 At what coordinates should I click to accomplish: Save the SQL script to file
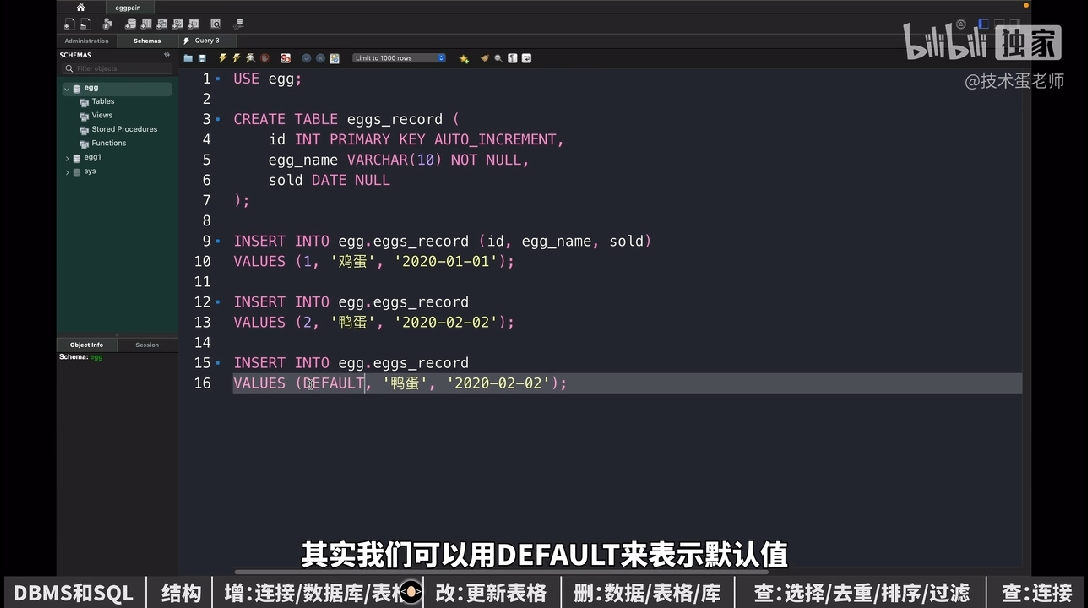click(202, 58)
